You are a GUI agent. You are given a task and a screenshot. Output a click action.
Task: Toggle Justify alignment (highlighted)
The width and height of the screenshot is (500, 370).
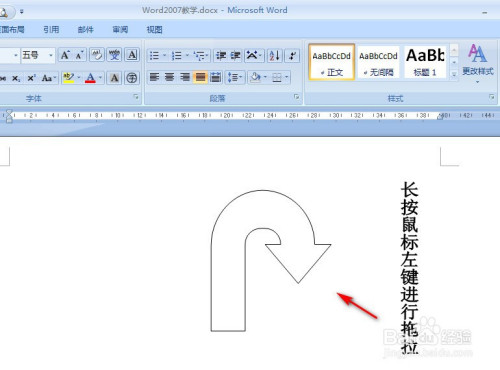click(200, 78)
